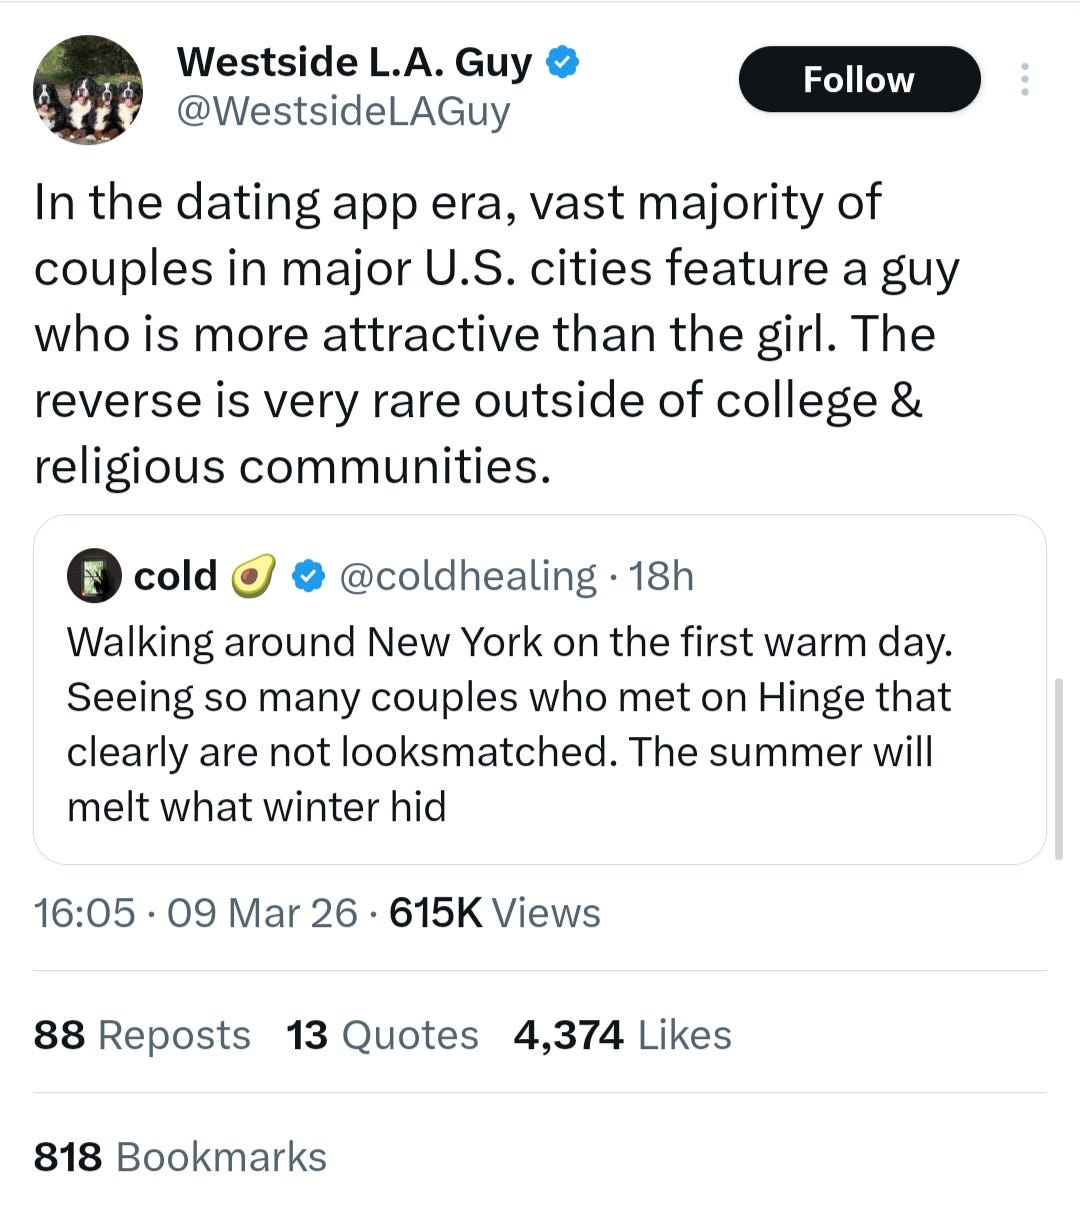Open @coldhealing's profile page
The image size is (1080, 1205).
[467, 575]
